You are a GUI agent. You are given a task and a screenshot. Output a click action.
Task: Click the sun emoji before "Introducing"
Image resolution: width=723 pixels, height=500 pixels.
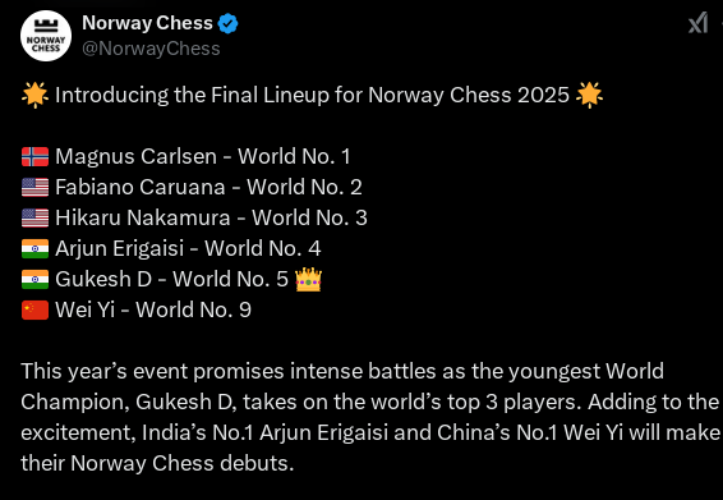34,96
